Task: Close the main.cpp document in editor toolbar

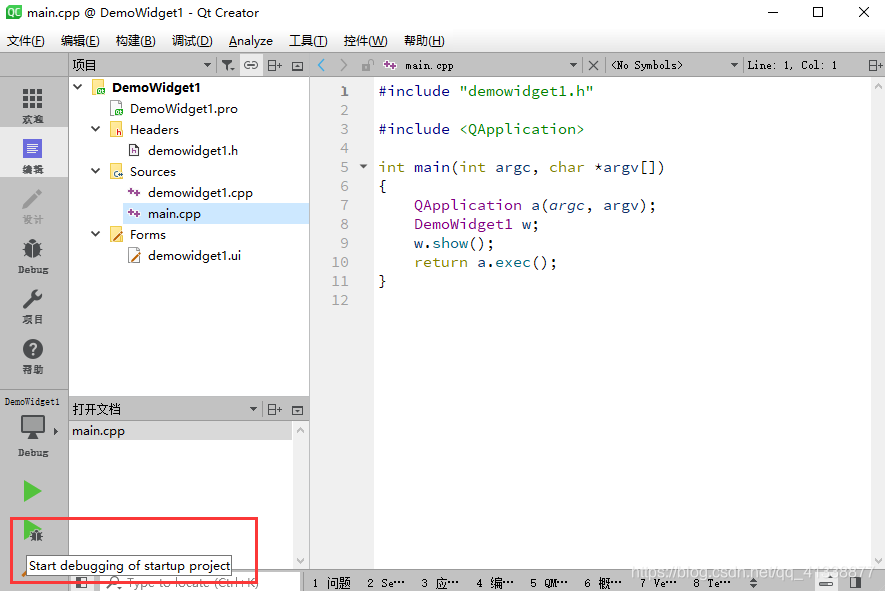Action: click(x=593, y=65)
